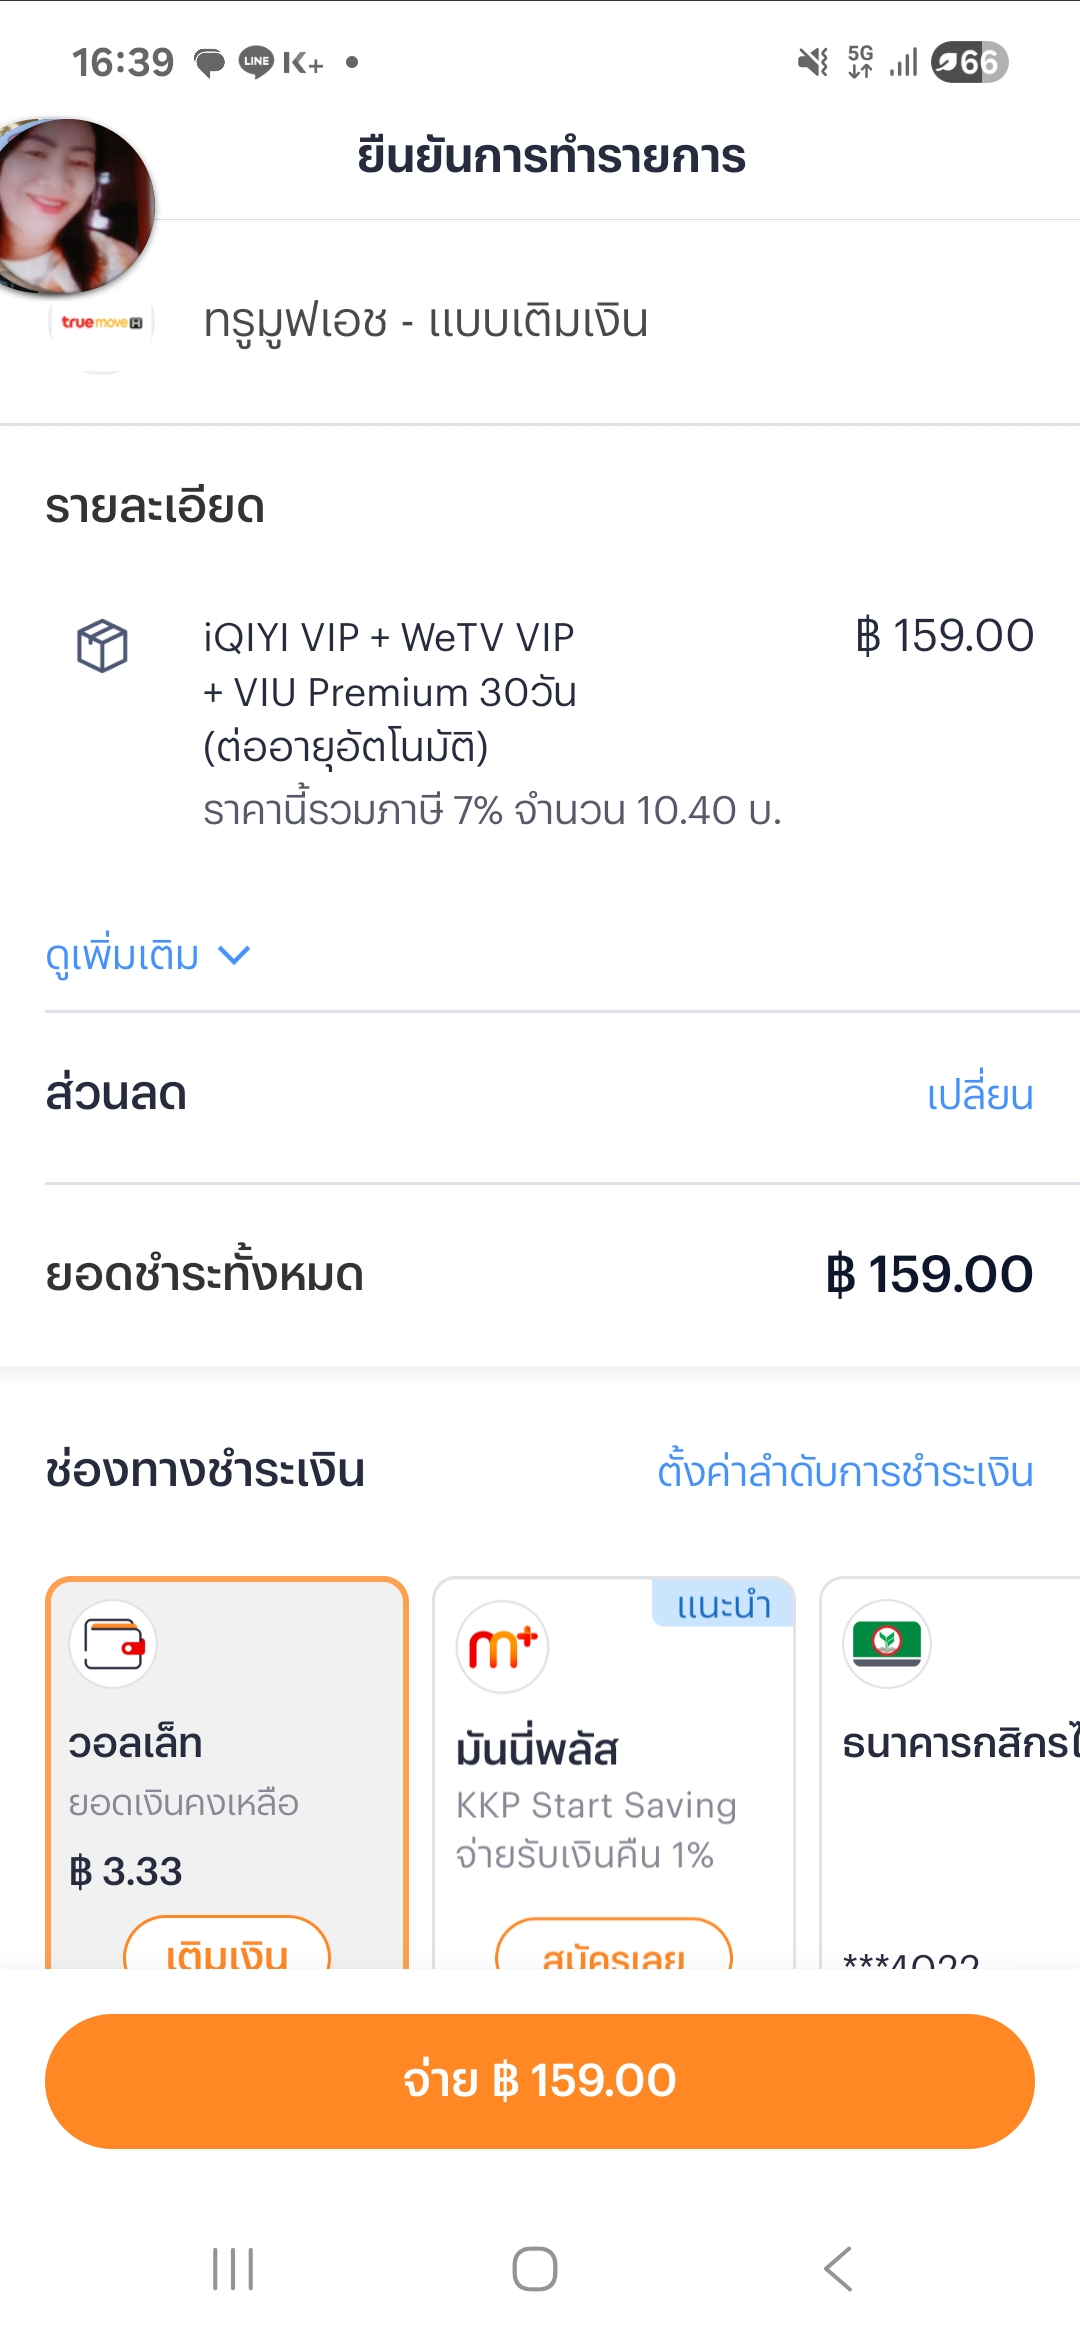The image size is (1080, 2340).
Task: Tap สมัครเลย apply button for Money Plus
Action: [614, 1948]
